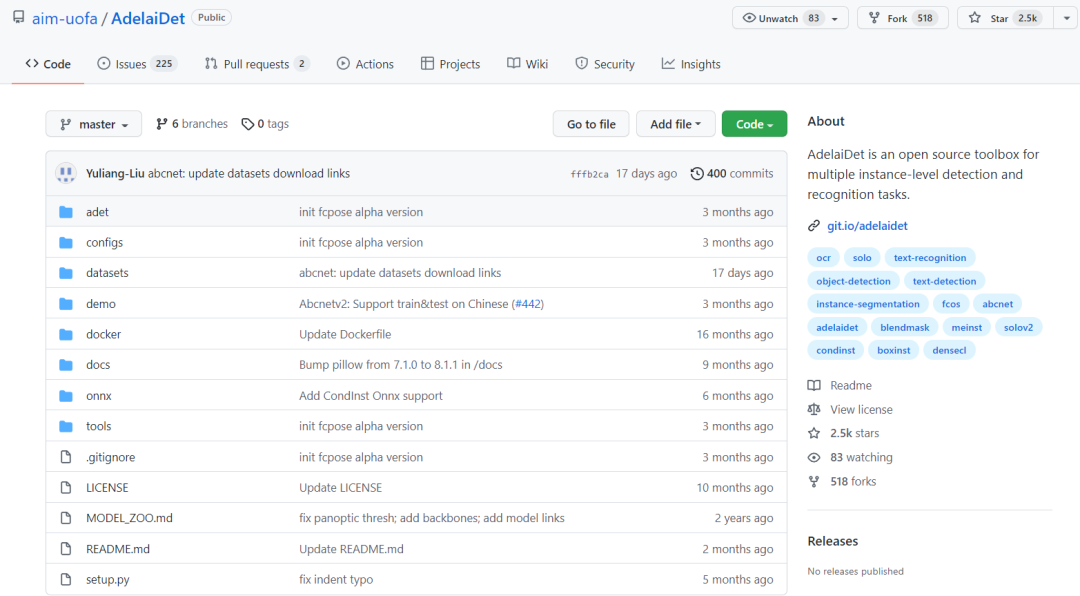This screenshot has width=1080, height=596.
Task: Star the AdelaiDet repository
Action: pyautogui.click(x=1005, y=18)
